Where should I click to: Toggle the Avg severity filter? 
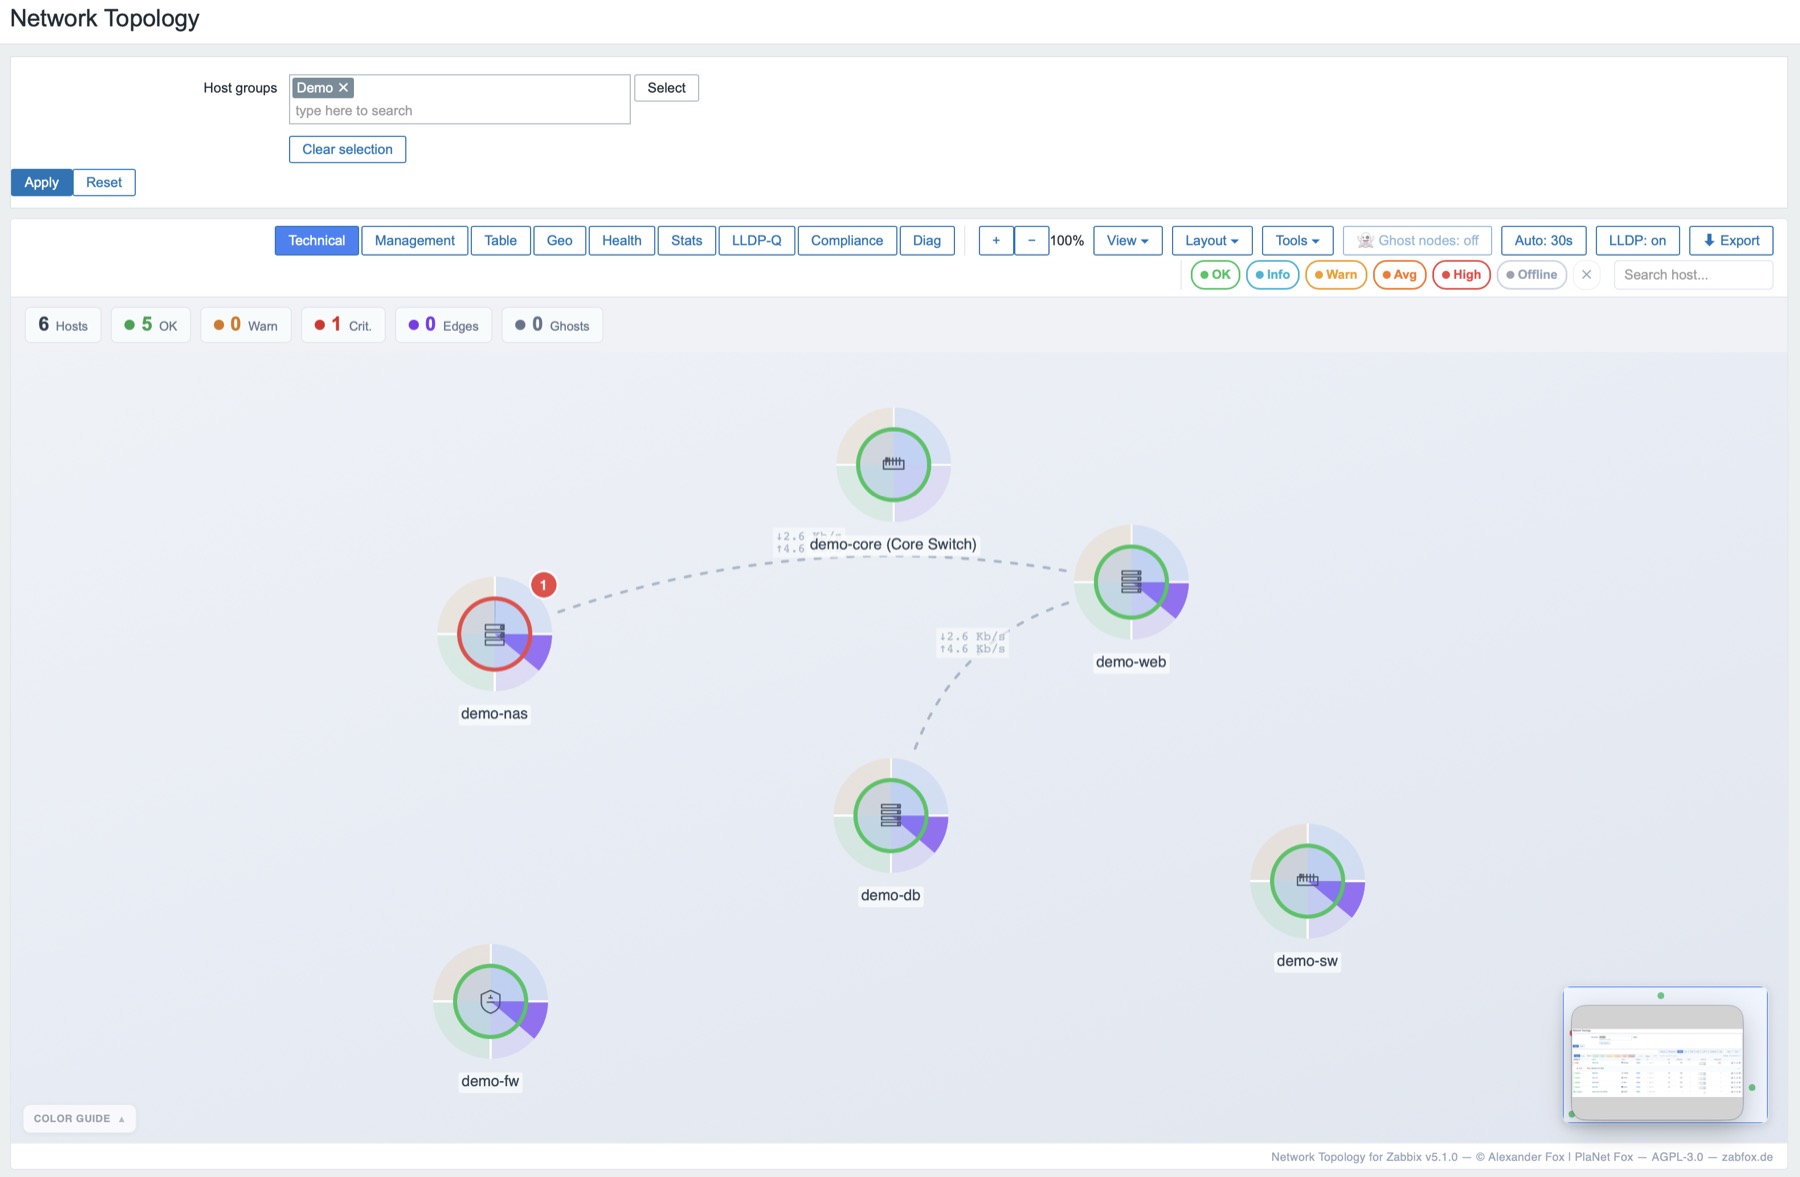[1399, 275]
